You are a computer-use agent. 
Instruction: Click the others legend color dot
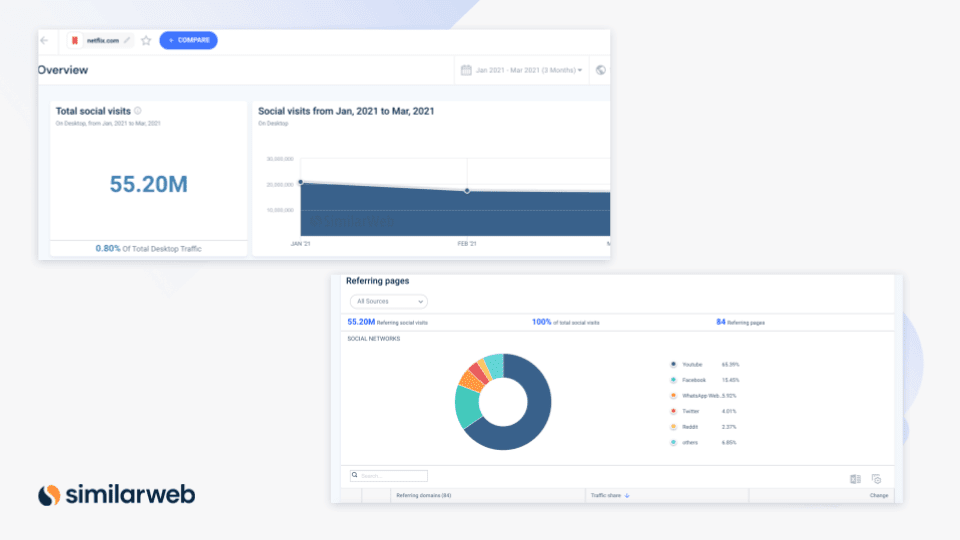click(673, 442)
